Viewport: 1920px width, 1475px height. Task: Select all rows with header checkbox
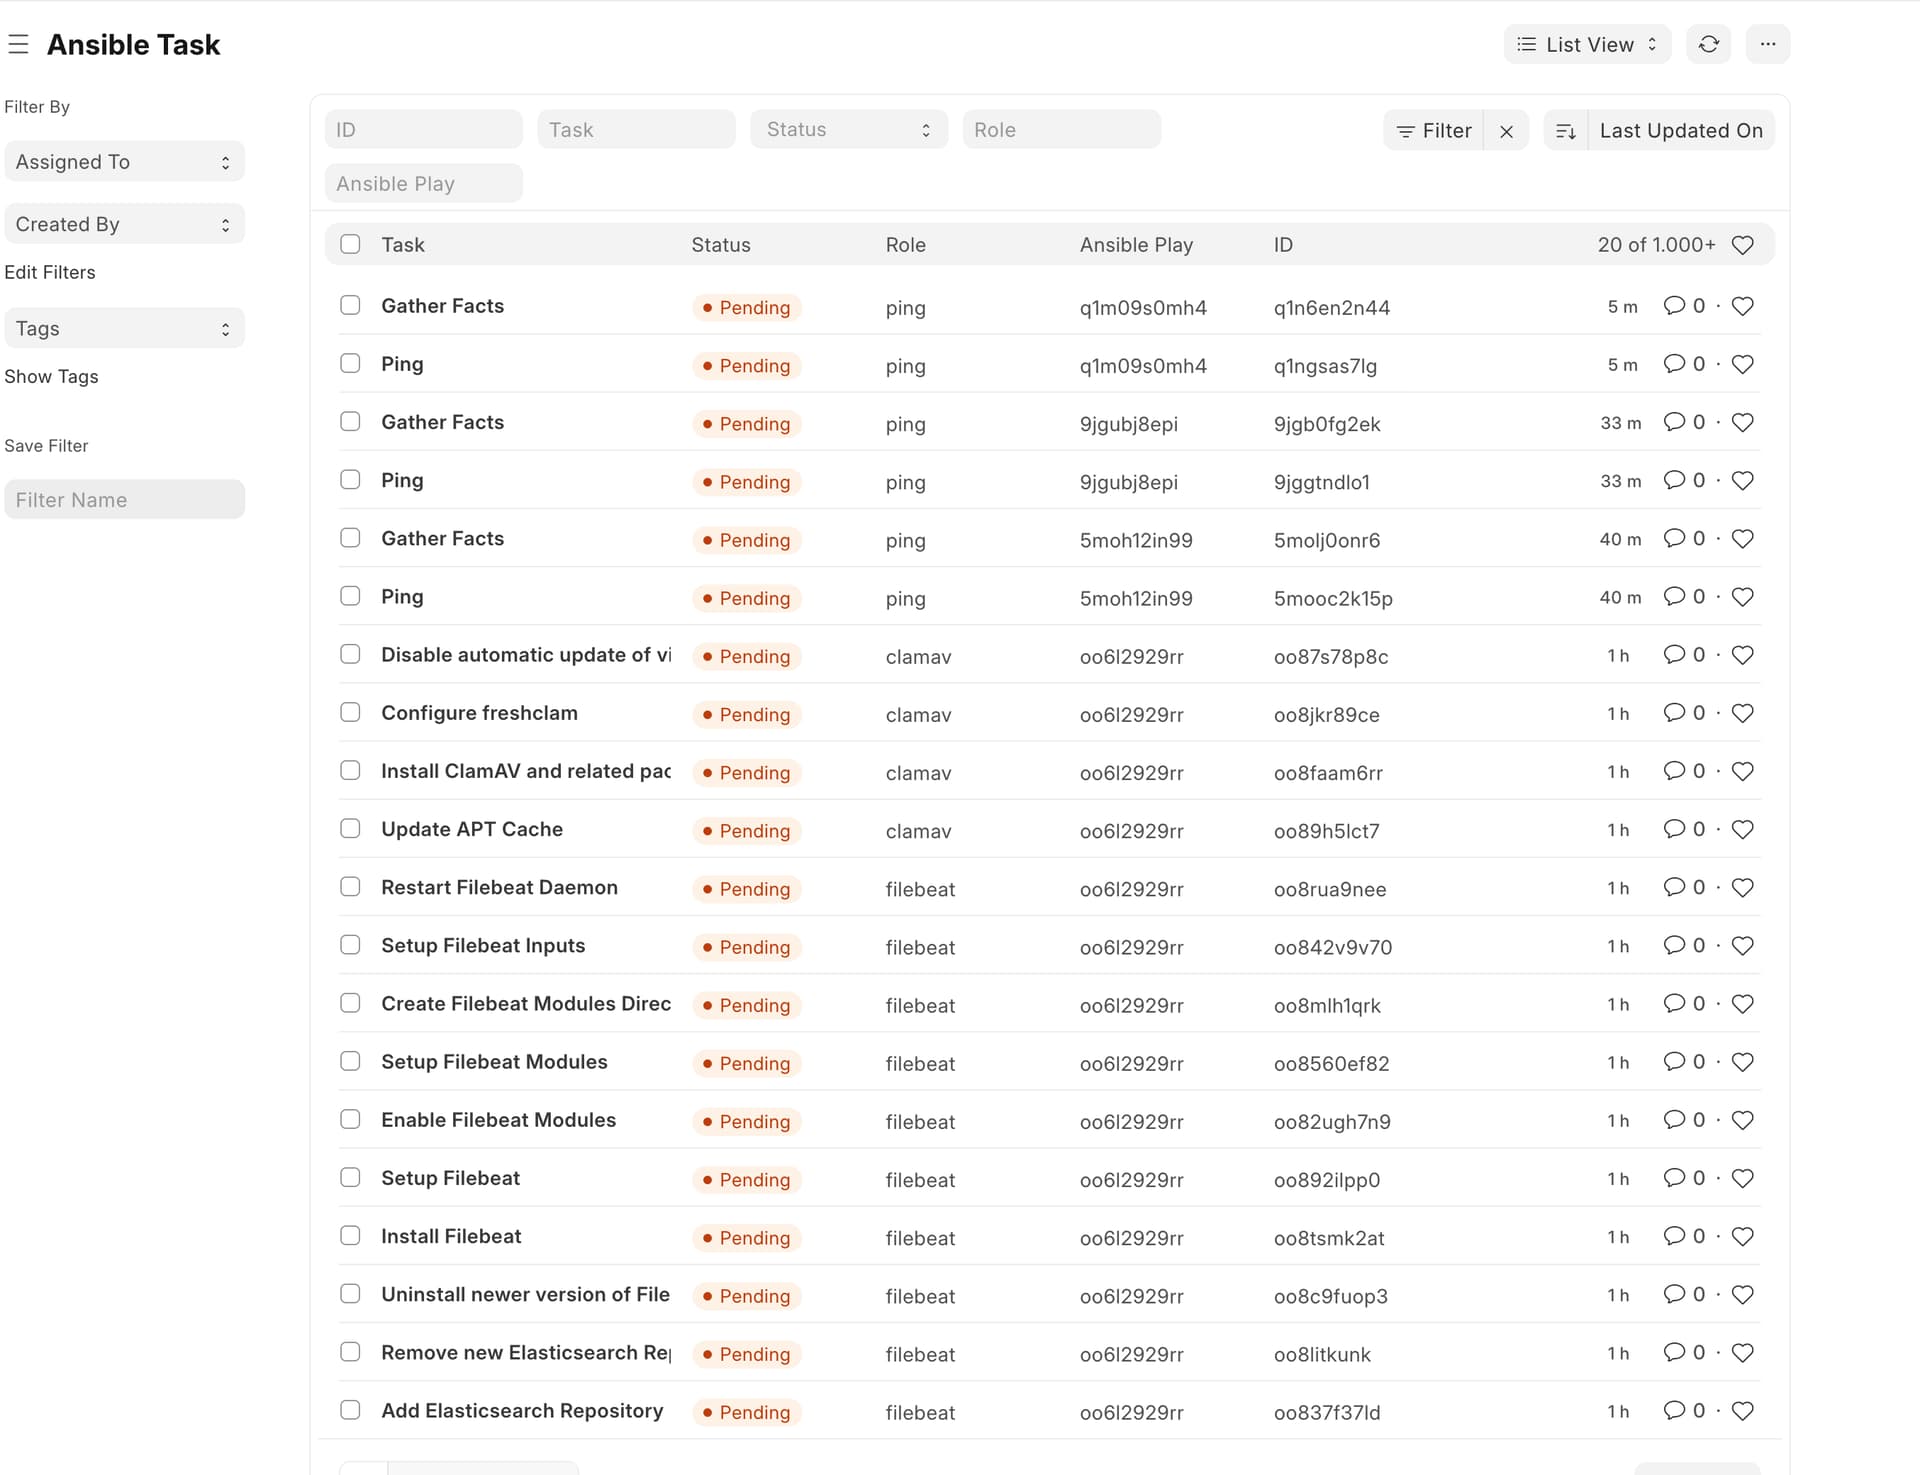[x=350, y=244]
